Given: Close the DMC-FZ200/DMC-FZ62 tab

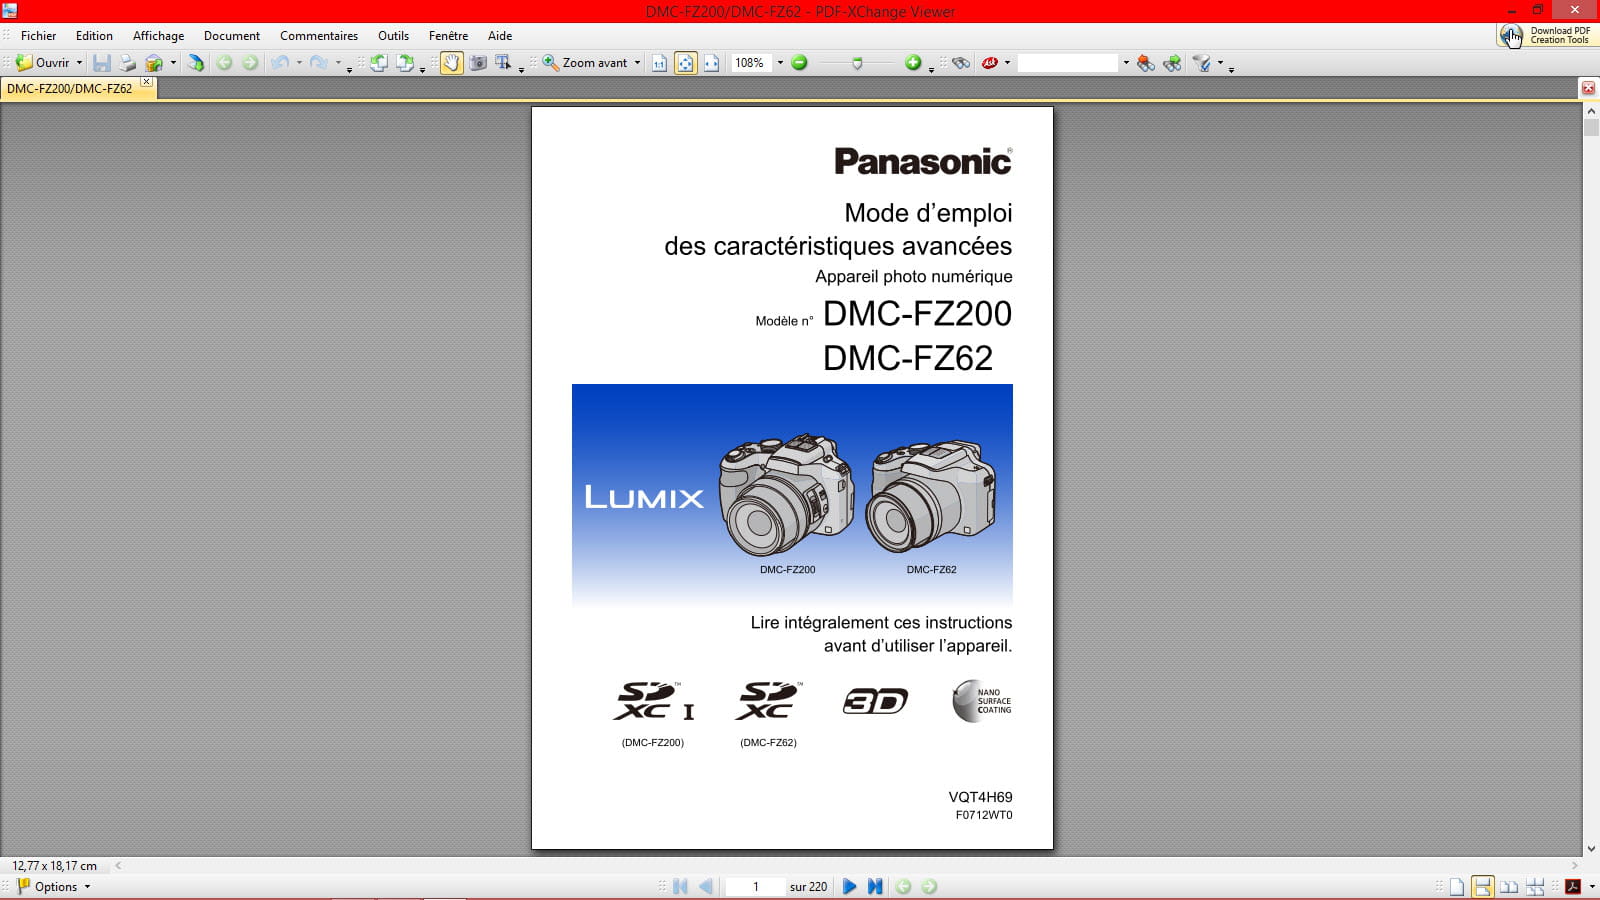Looking at the screenshot, I should [146, 82].
